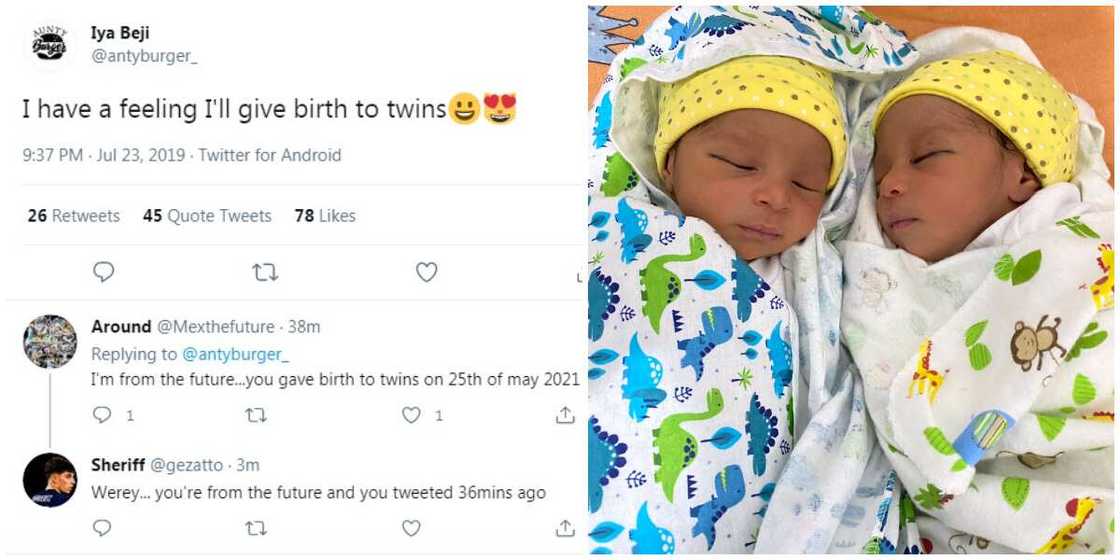Open the 26 Retweets list
Screen dimensions: 1120x560
pyautogui.click(x=73, y=216)
